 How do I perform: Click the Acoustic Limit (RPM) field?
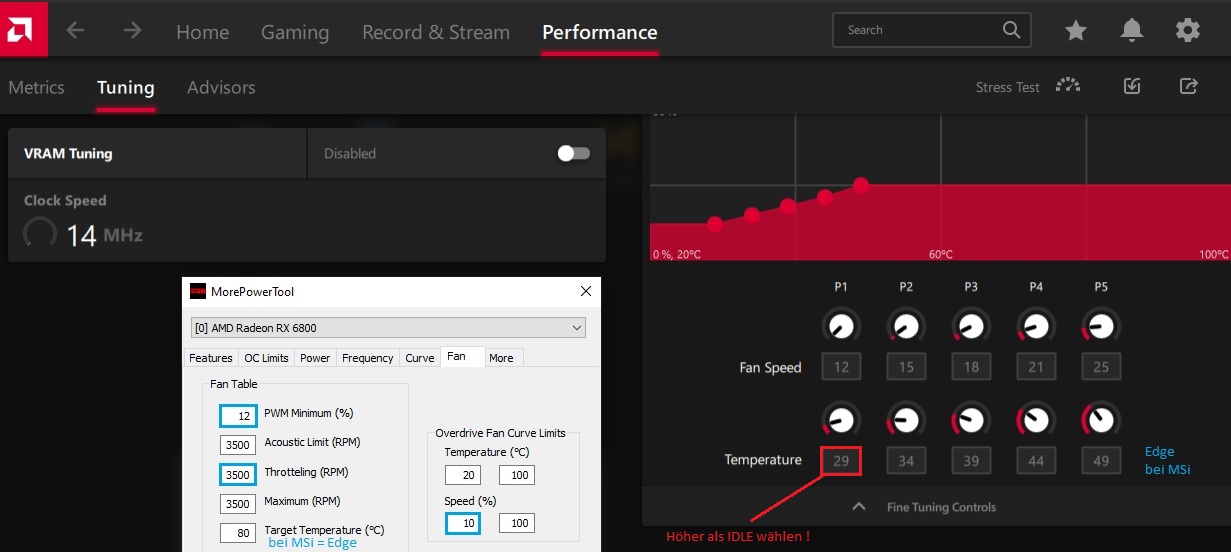(x=239, y=444)
